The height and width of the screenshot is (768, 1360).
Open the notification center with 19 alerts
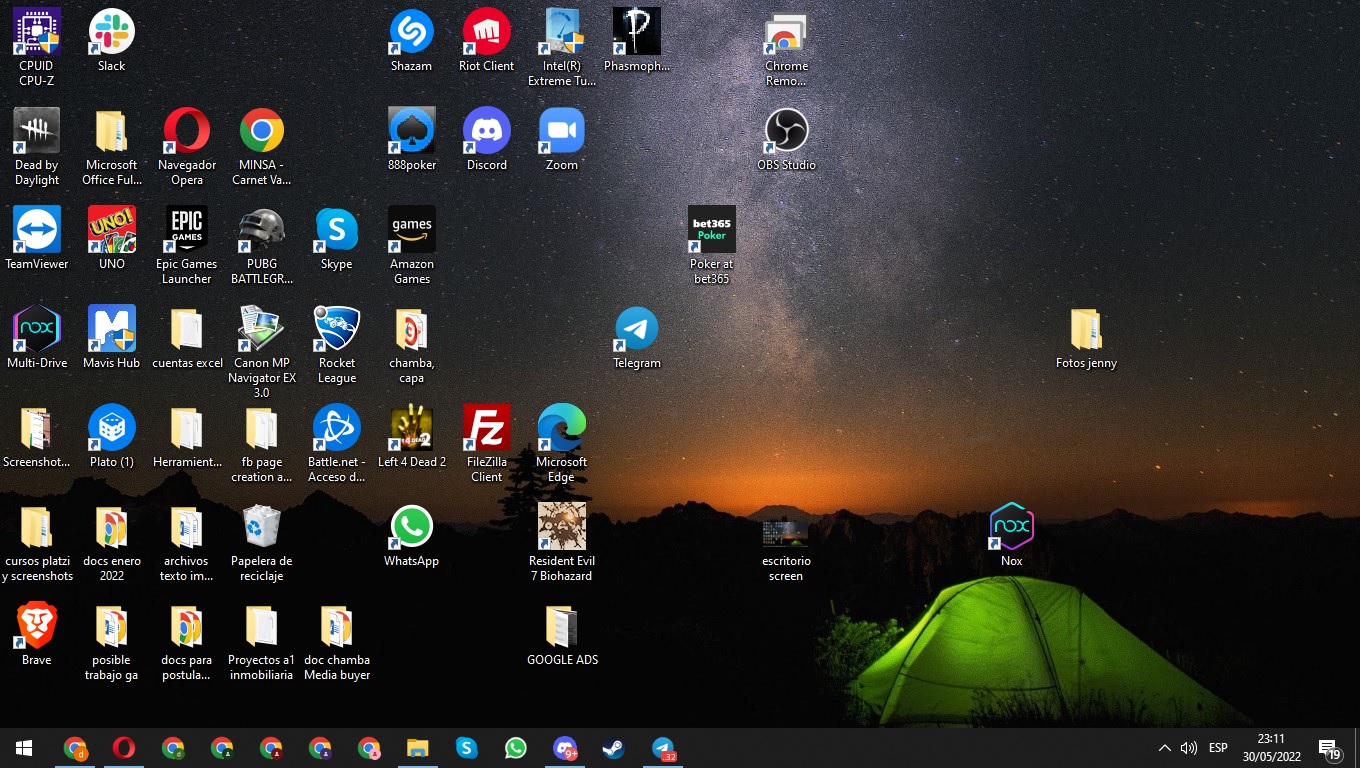coord(1329,748)
